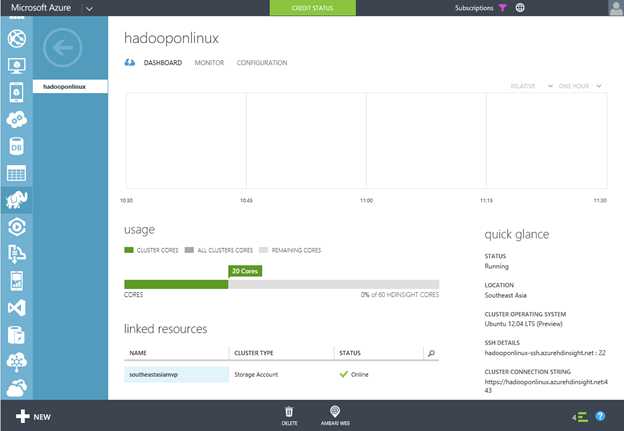The width and height of the screenshot is (624, 431).
Task: Click the Southeast Asia location value
Action: [x=505, y=295]
